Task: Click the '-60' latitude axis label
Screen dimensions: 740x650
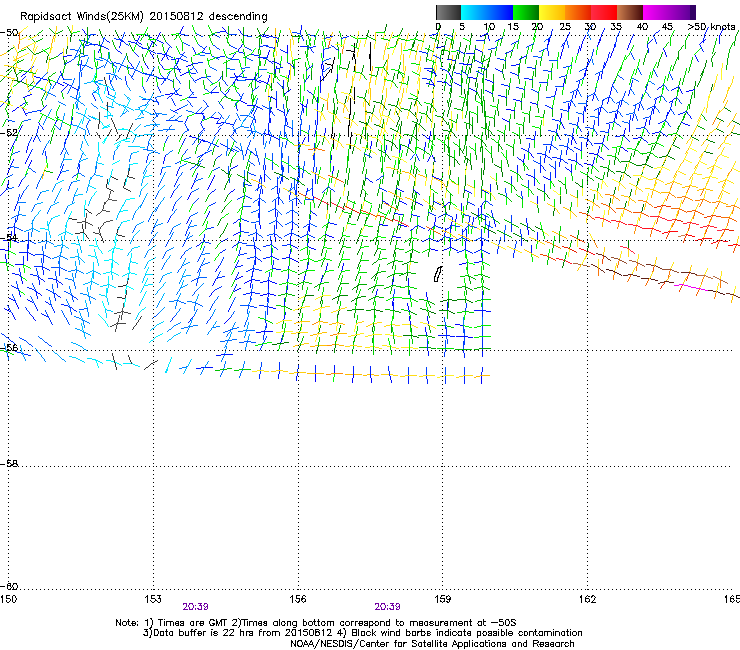Action: (9, 586)
